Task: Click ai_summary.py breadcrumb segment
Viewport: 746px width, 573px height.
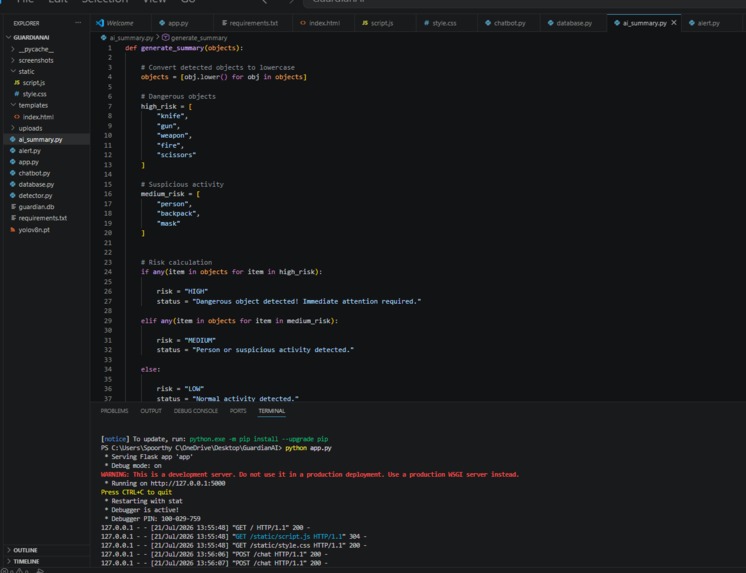Action: tap(131, 38)
